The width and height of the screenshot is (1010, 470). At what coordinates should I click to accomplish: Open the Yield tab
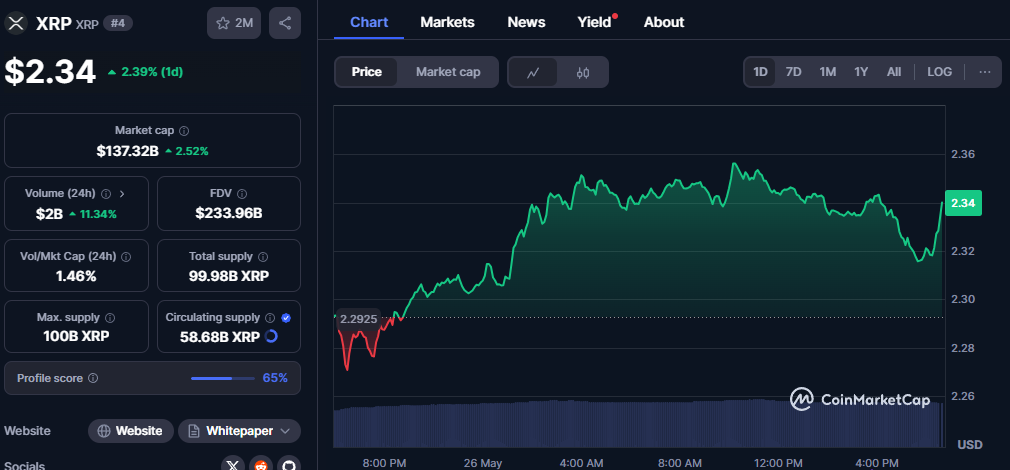(595, 22)
